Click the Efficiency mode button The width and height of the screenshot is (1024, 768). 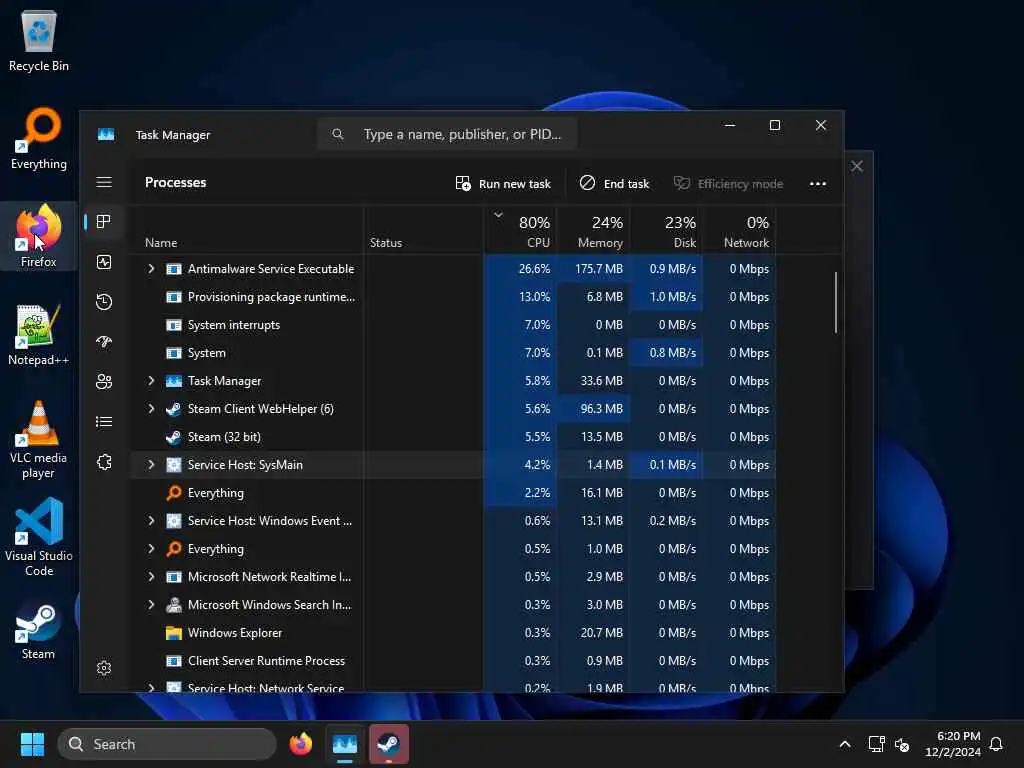pyautogui.click(x=728, y=184)
